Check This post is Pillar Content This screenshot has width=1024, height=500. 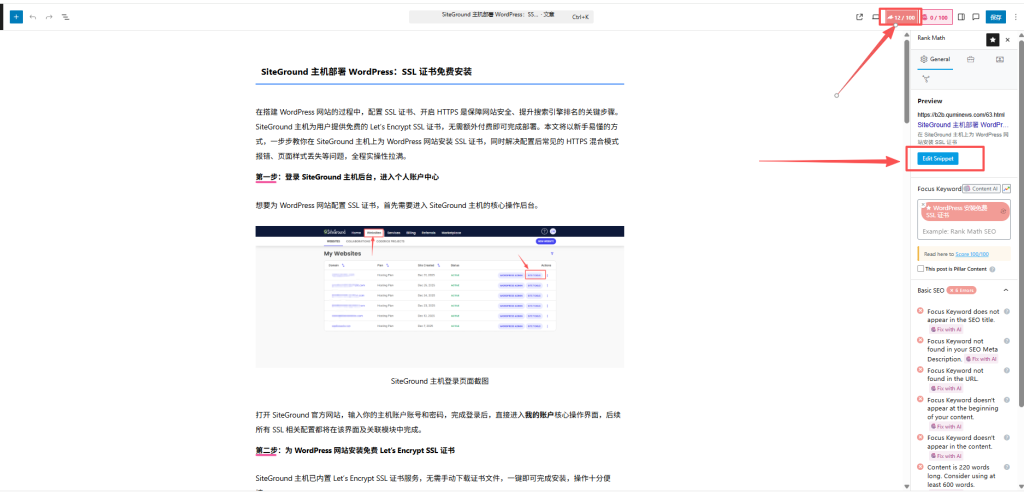pyautogui.click(x=921, y=269)
